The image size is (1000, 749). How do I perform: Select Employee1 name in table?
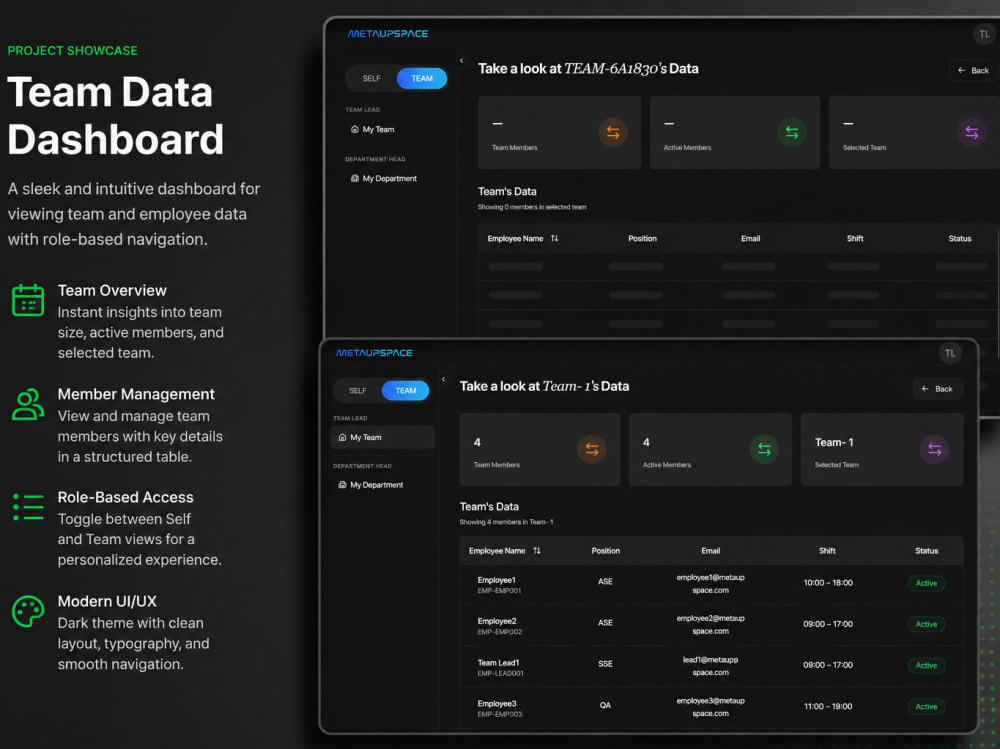[496, 580]
